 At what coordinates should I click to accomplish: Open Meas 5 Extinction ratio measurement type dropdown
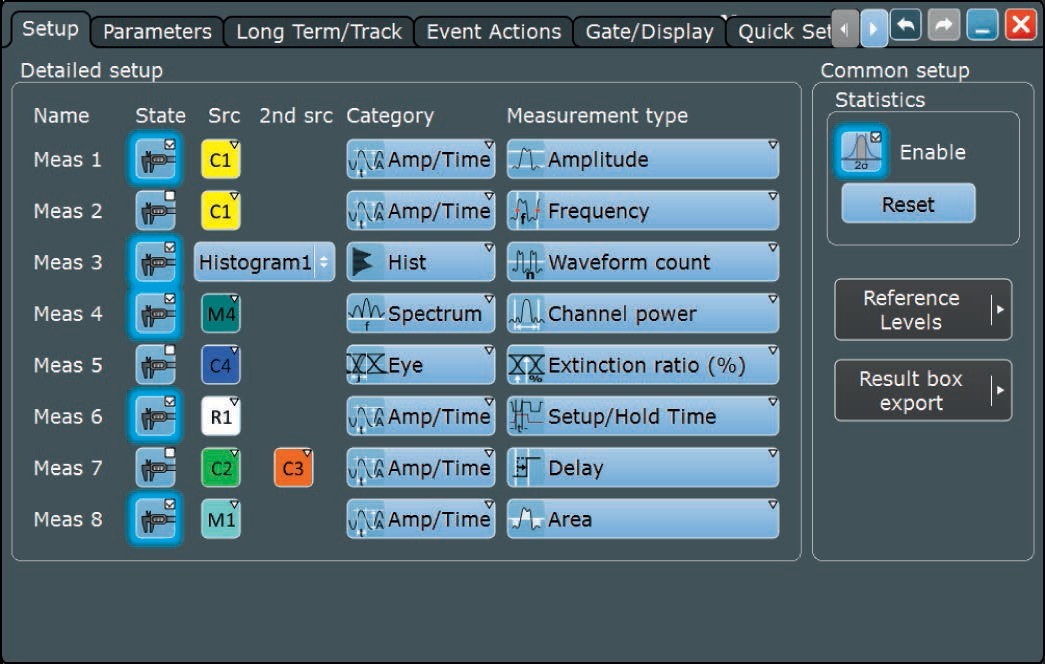[x=642, y=366]
